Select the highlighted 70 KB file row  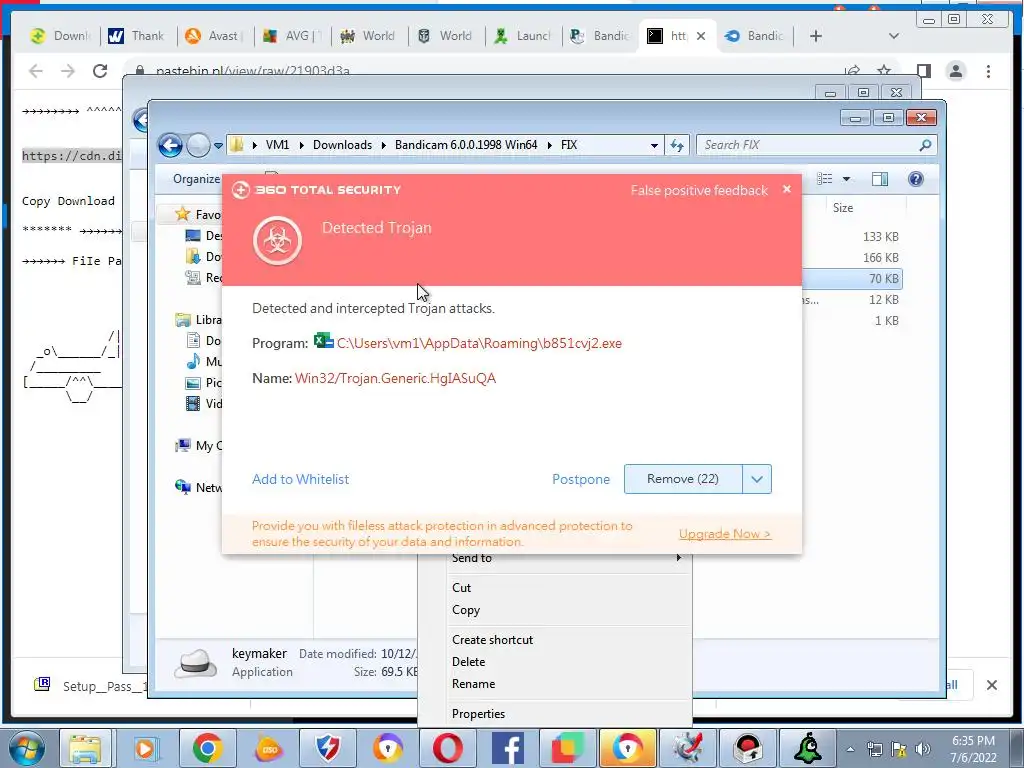852,279
